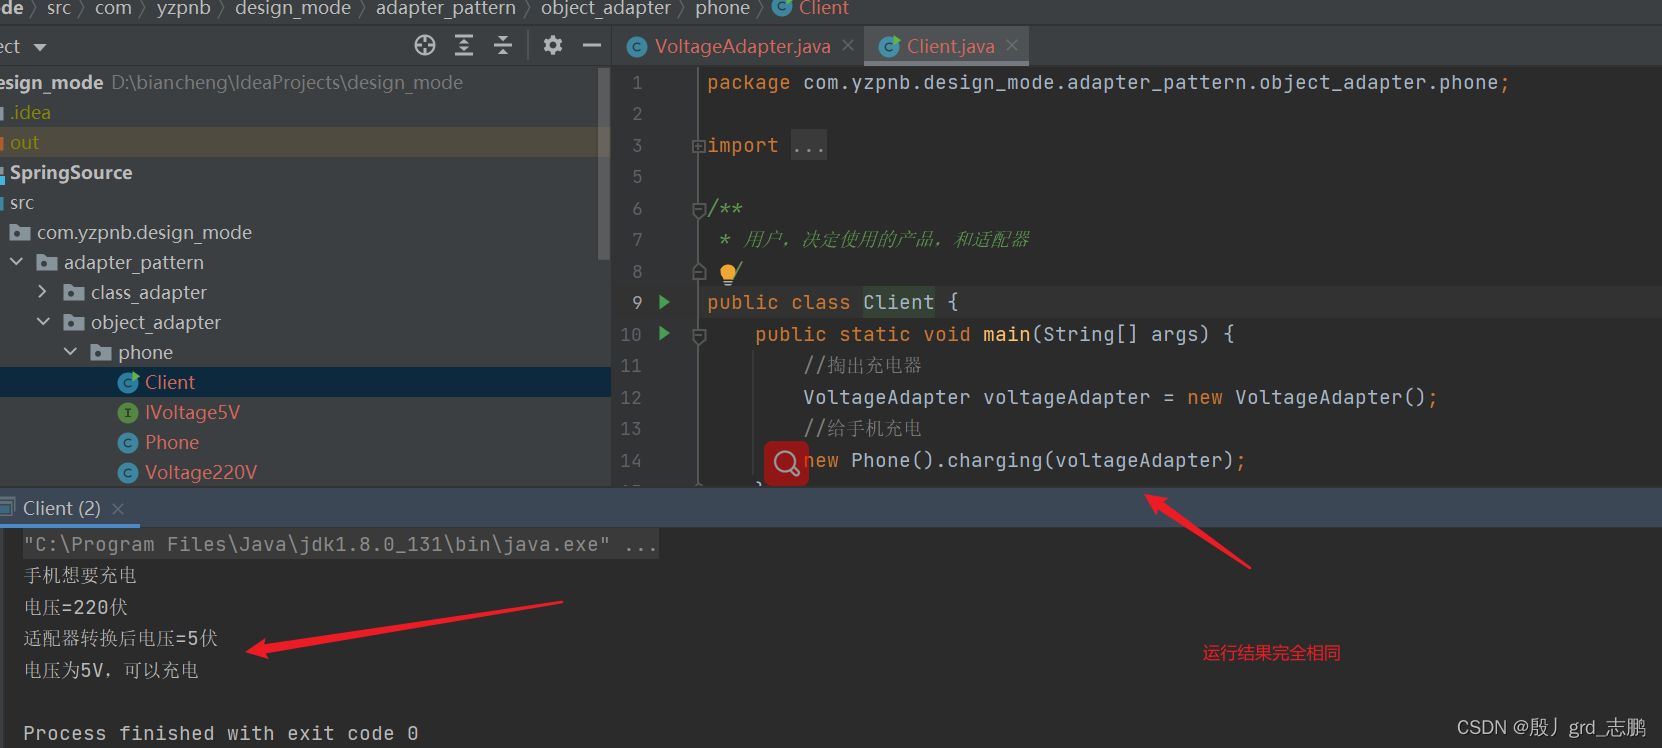Expand folded import statements on line 3
This screenshot has height=748, width=1662.
click(x=698, y=146)
